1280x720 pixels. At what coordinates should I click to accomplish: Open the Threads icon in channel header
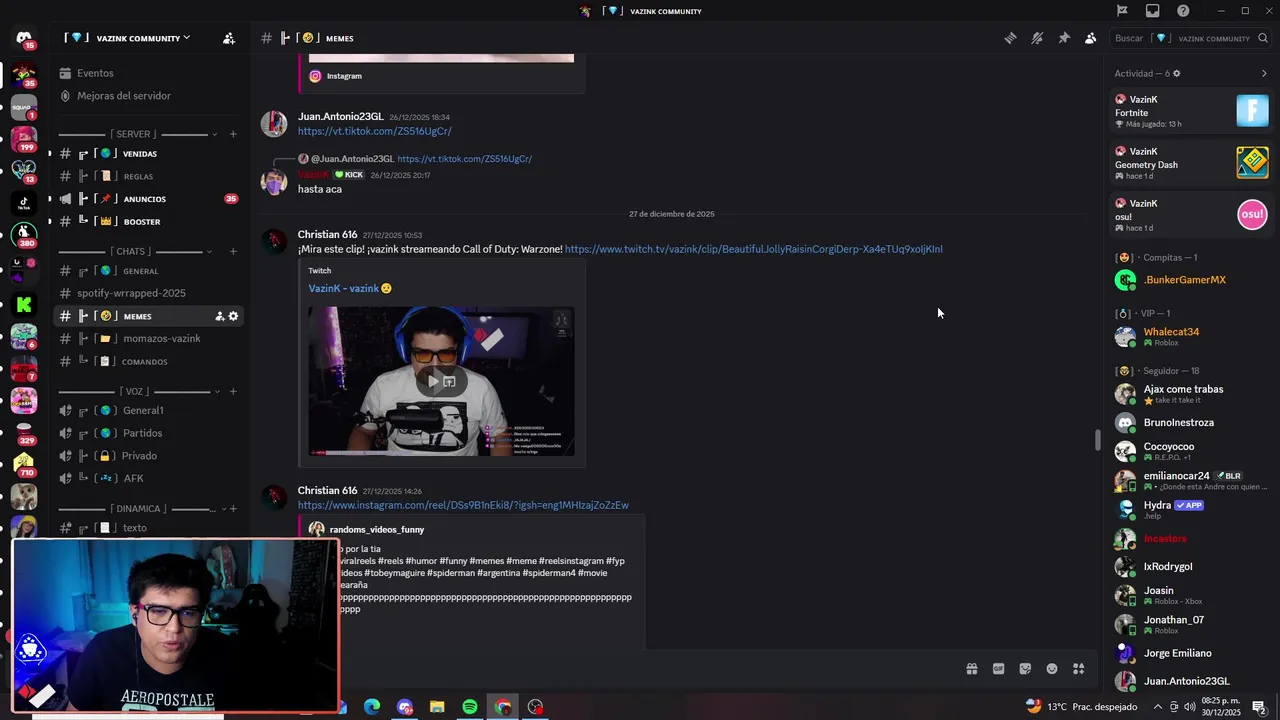[x=1010, y=38]
